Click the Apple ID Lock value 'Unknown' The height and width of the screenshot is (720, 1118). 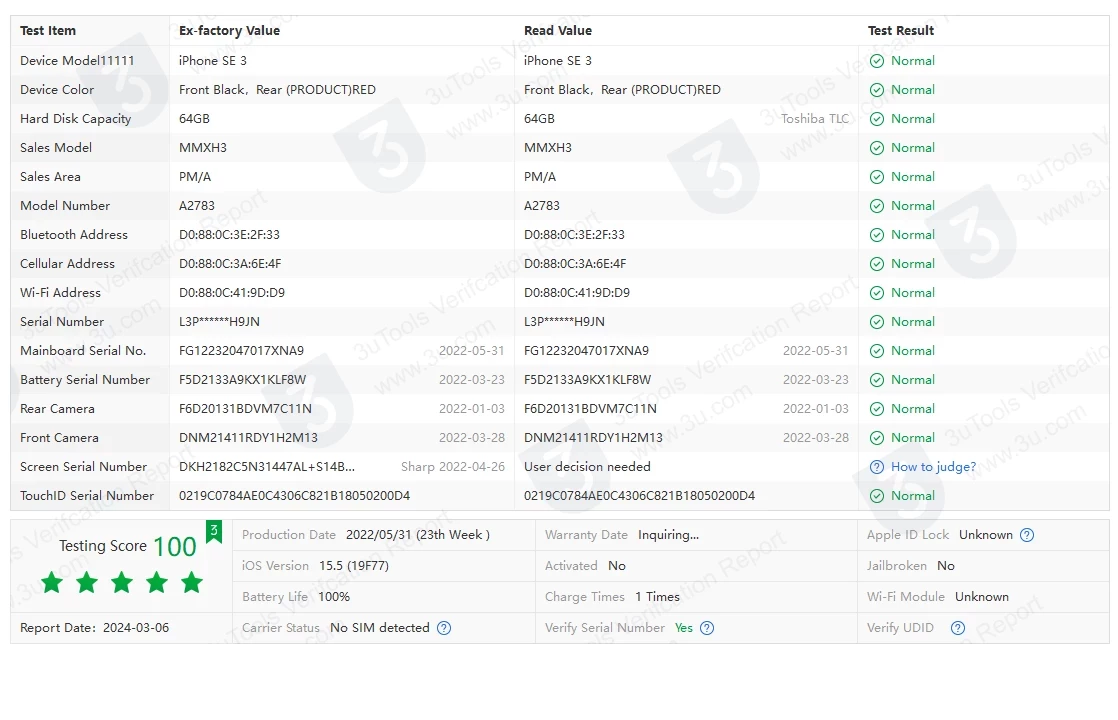pos(985,535)
